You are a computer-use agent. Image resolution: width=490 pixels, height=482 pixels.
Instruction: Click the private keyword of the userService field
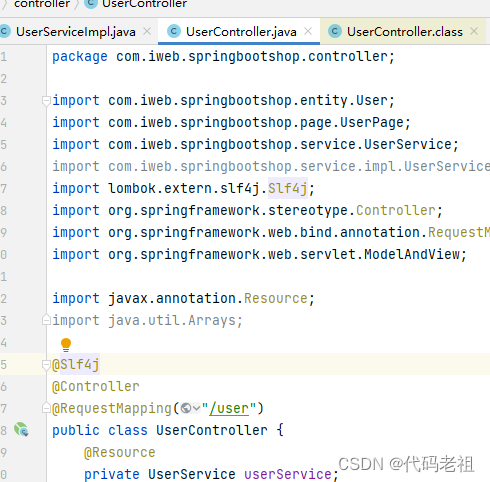(x=112, y=474)
